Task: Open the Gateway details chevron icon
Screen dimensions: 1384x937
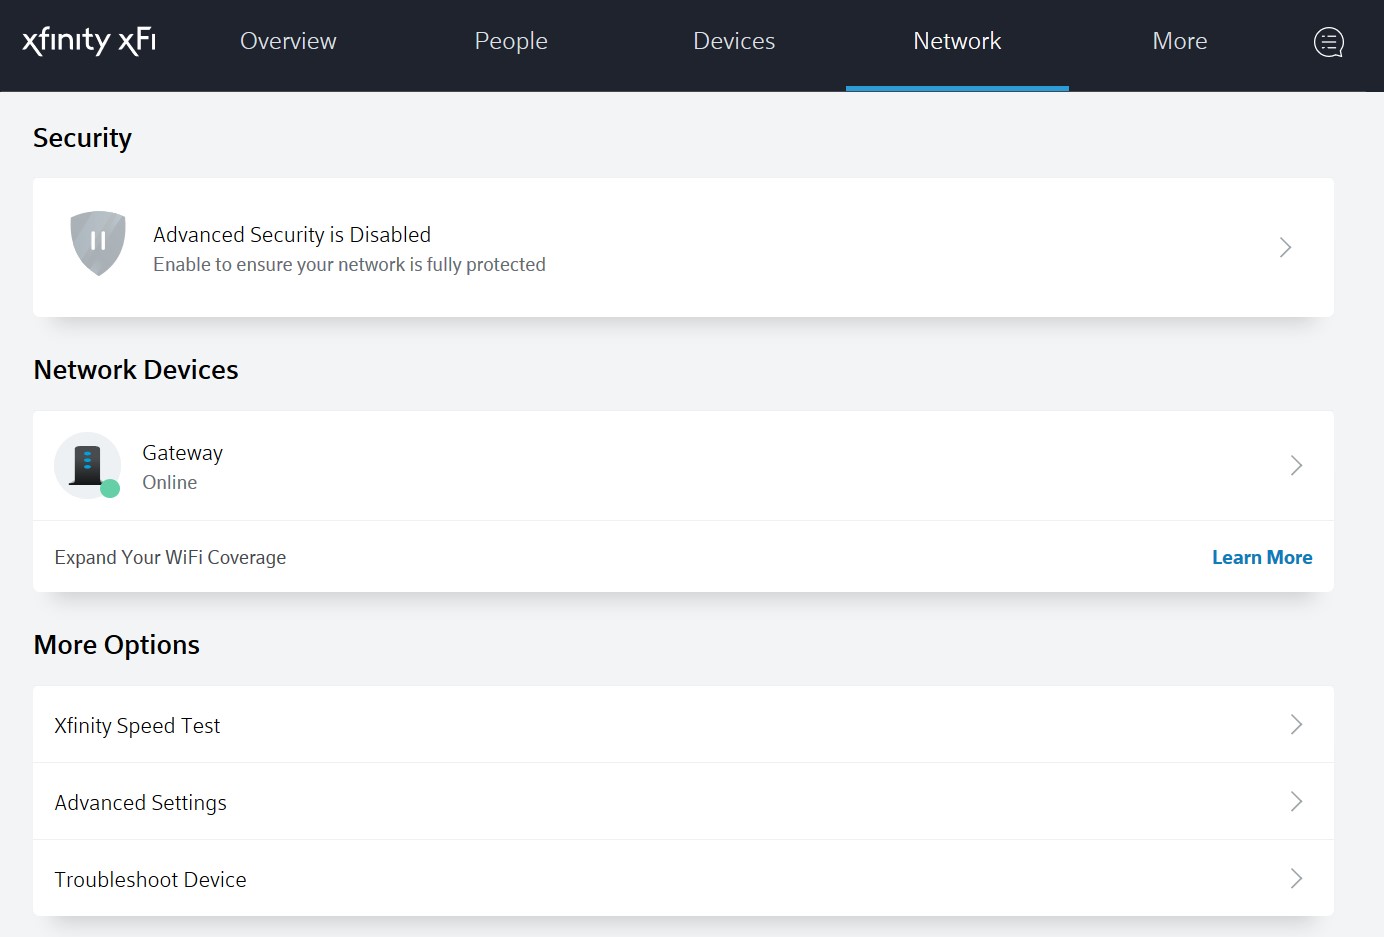Action: click(1296, 465)
